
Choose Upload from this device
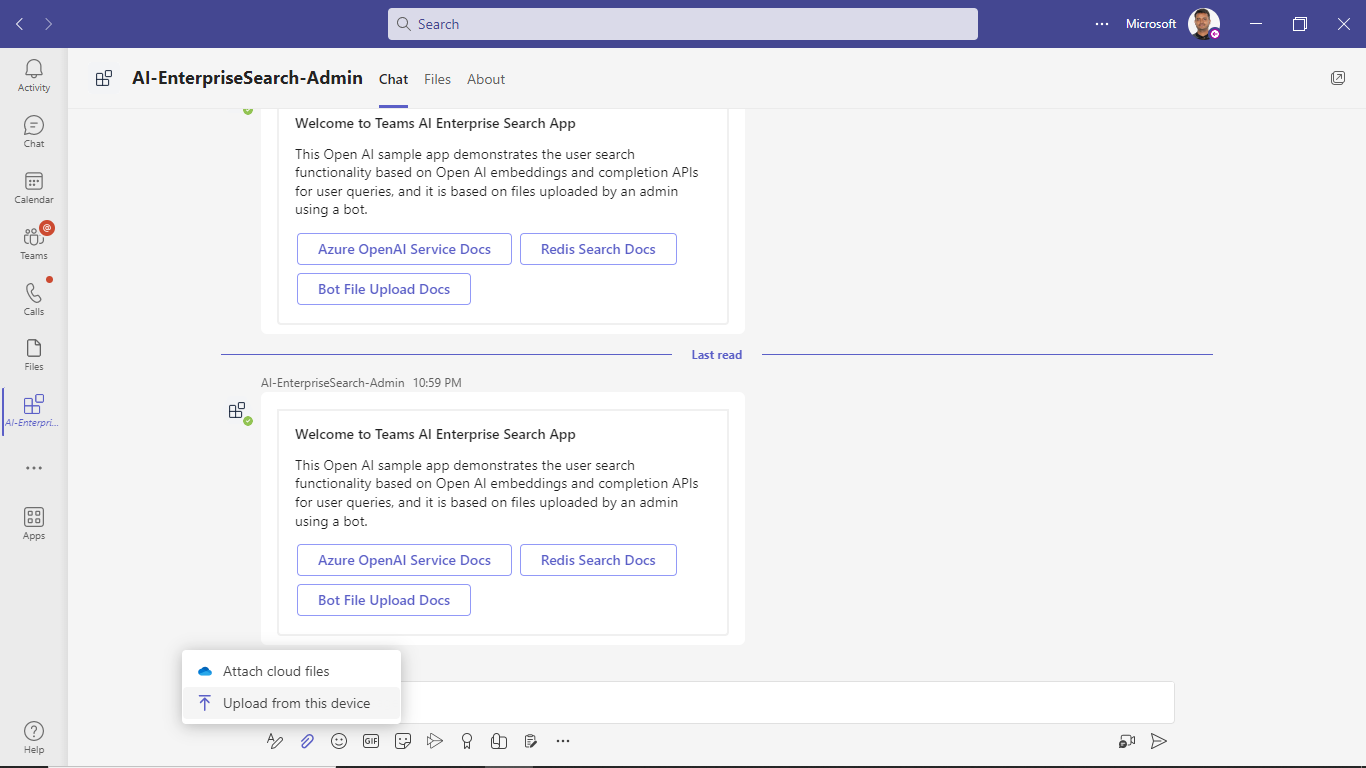click(x=291, y=703)
